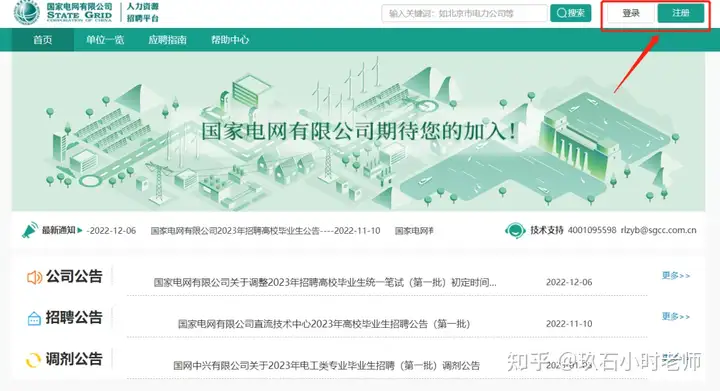The width and height of the screenshot is (720, 391).
Task: Open the 帮助中心 navigation tab
Action: 230,40
